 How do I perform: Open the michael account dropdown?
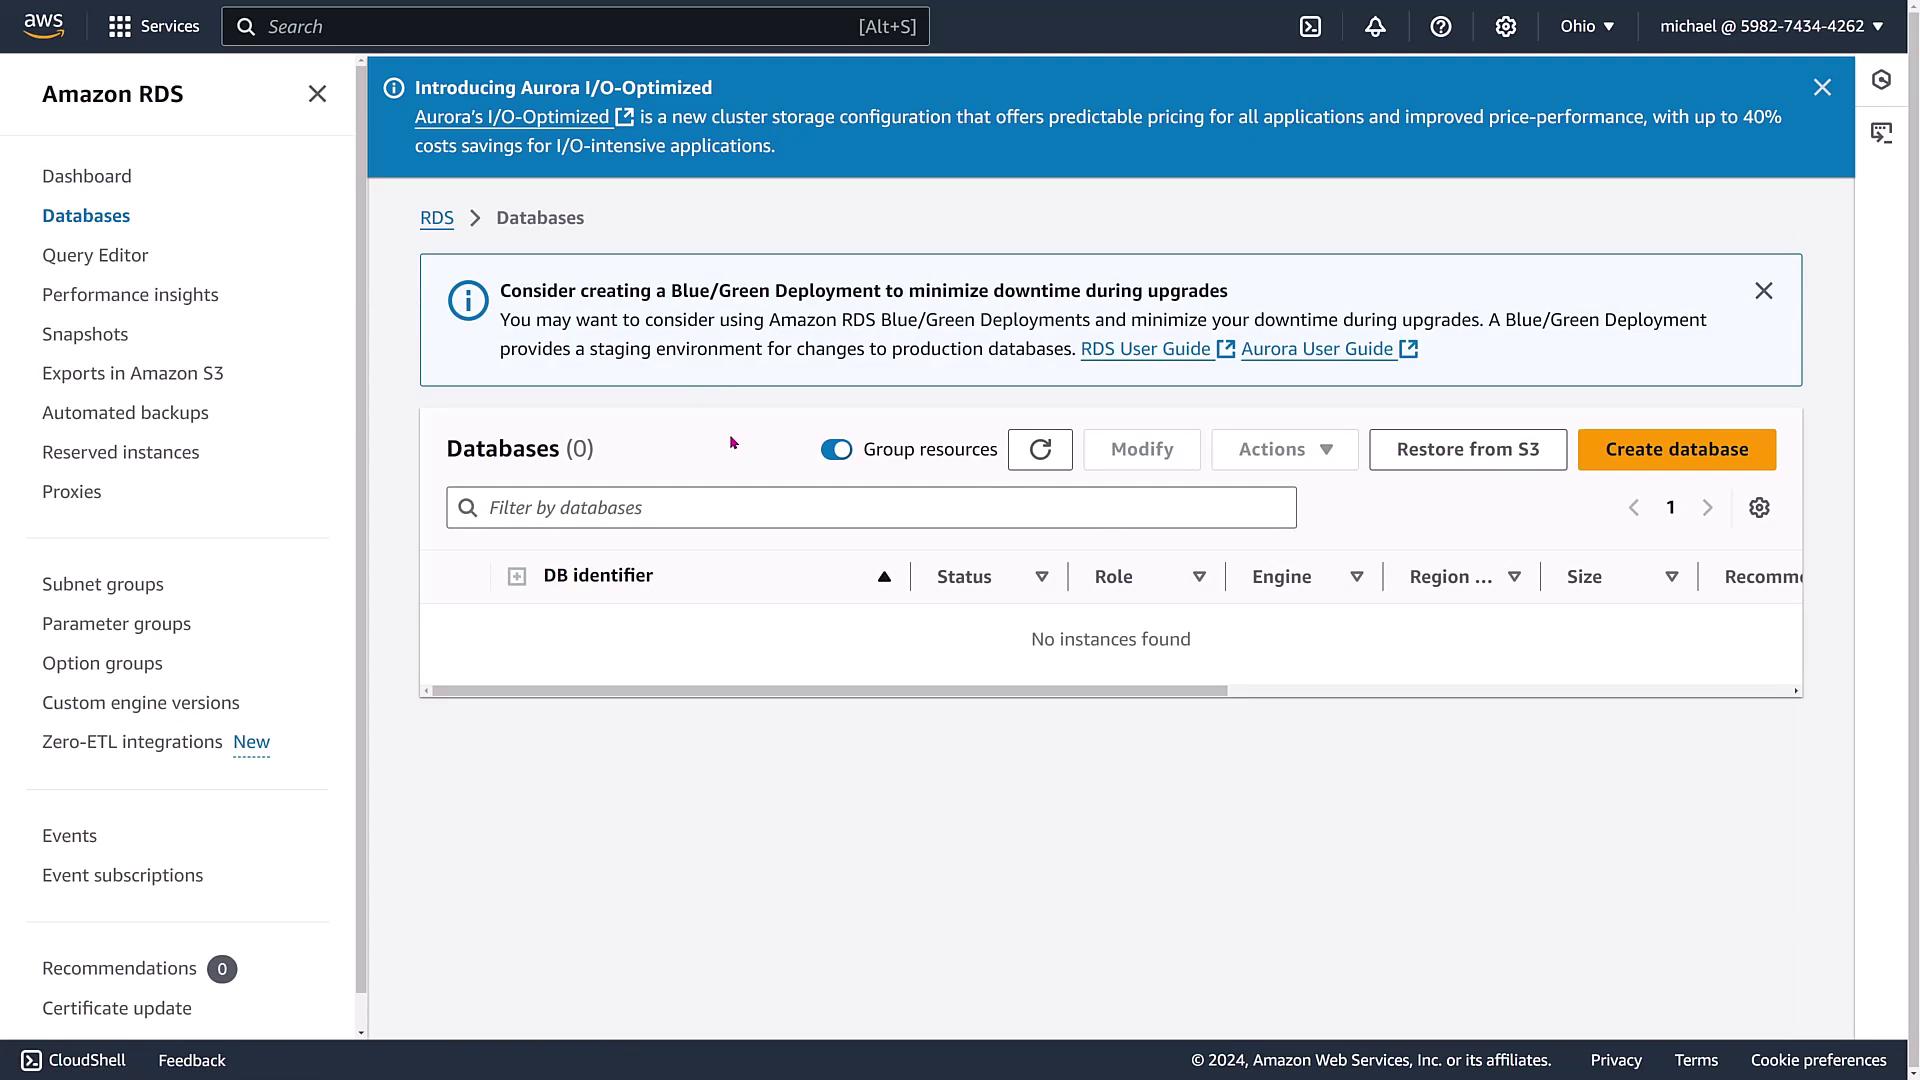(x=1772, y=27)
